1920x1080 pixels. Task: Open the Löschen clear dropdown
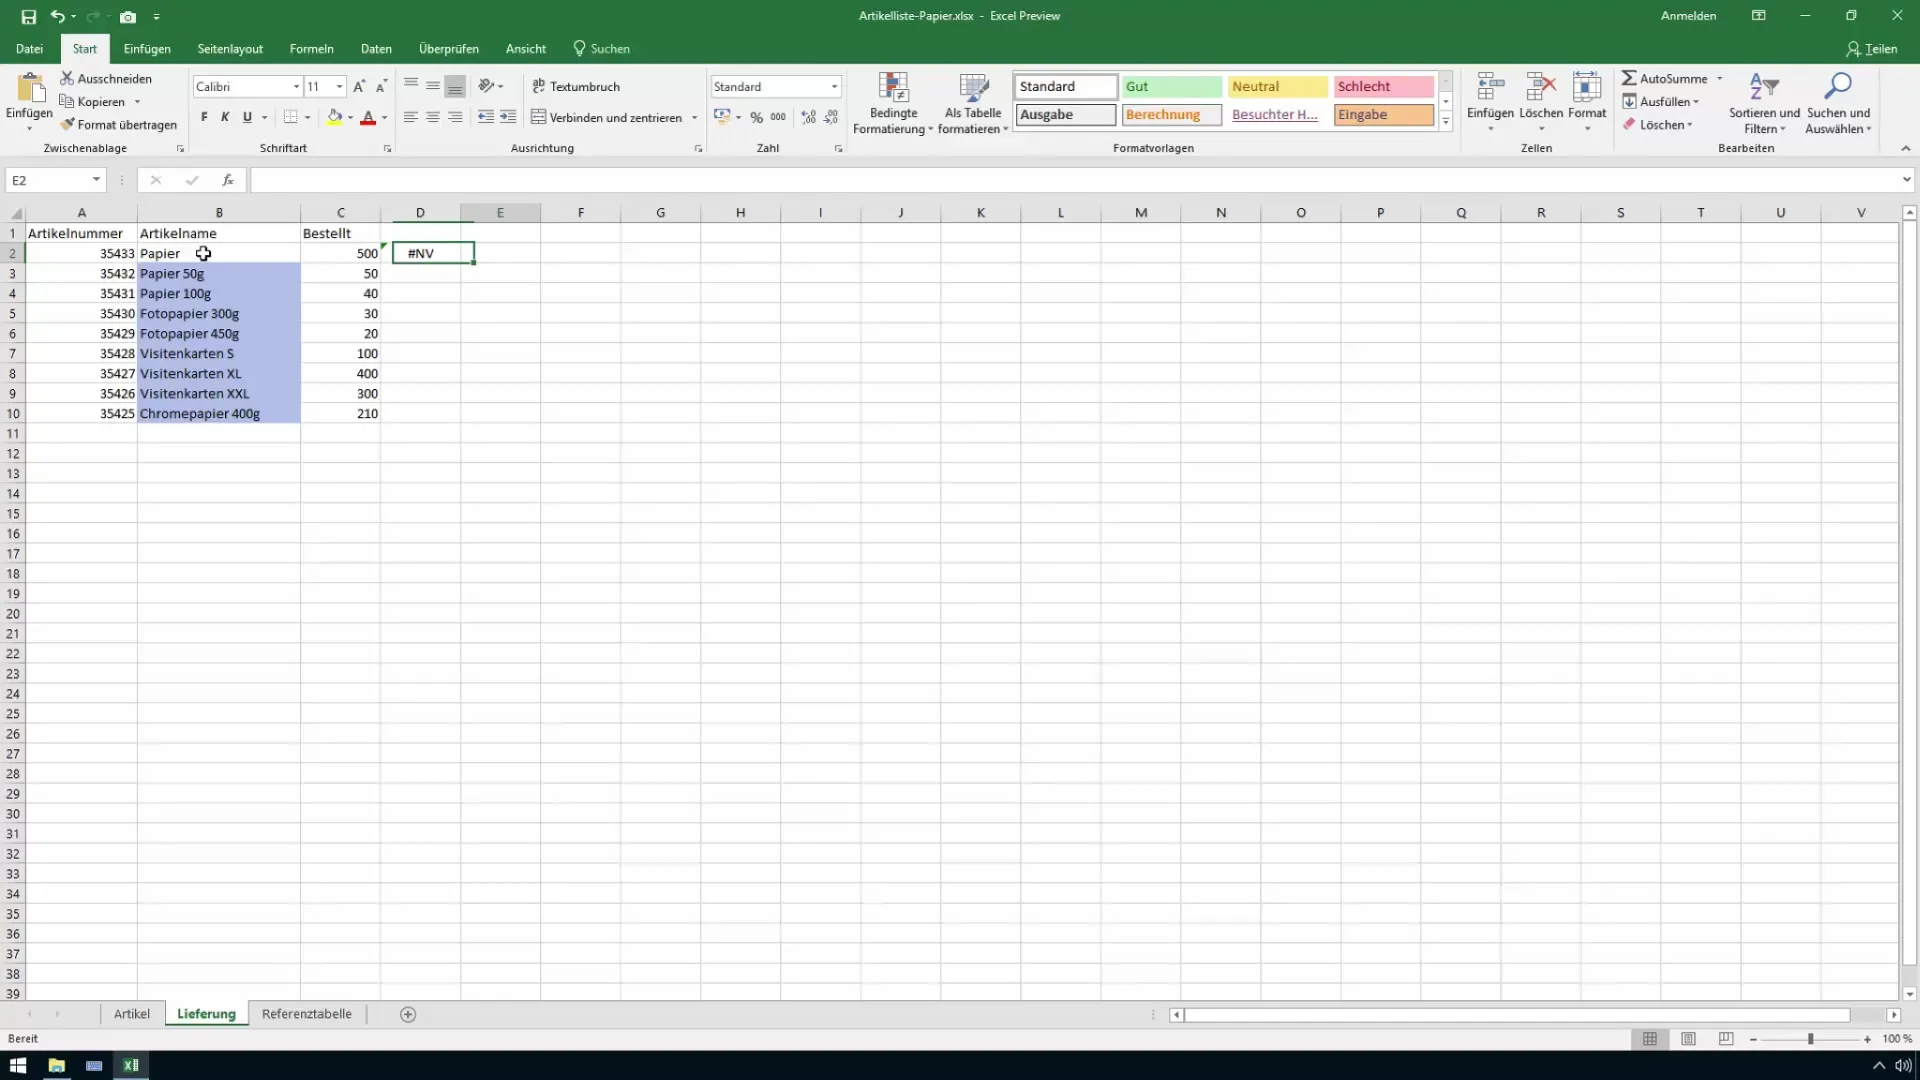click(x=1657, y=125)
